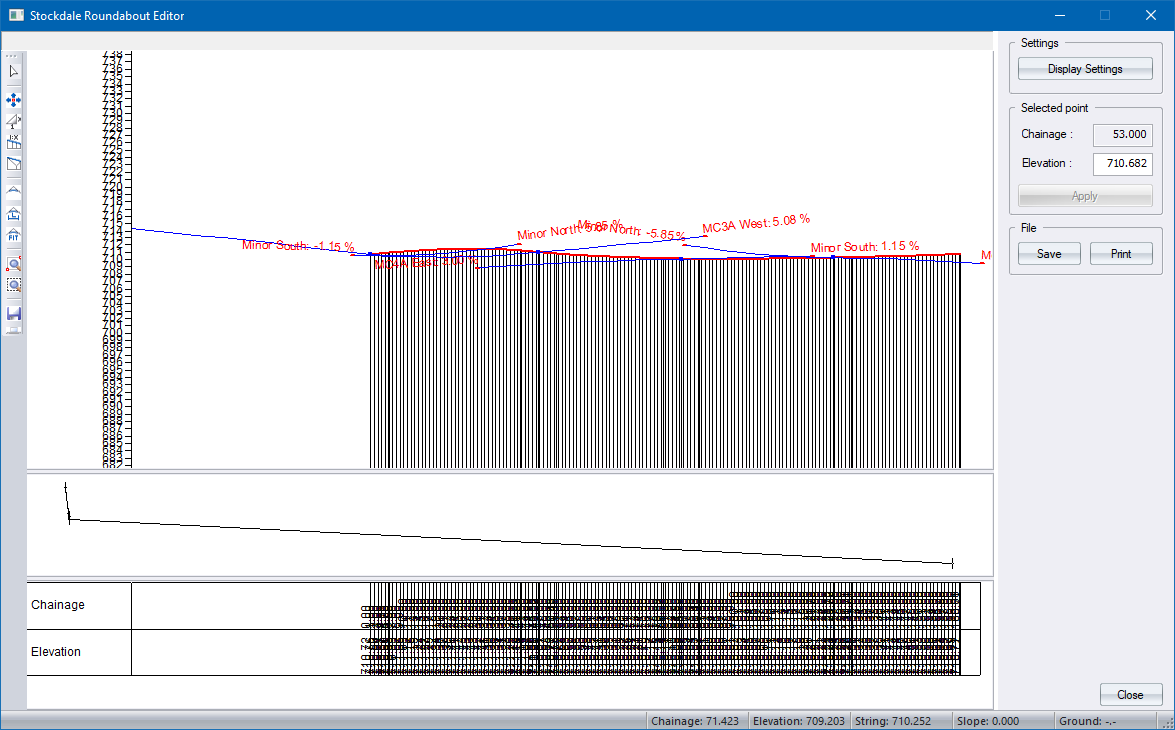This screenshot has width=1175, height=730.
Task: Select the sloped profile section tool
Action: (x=13, y=163)
